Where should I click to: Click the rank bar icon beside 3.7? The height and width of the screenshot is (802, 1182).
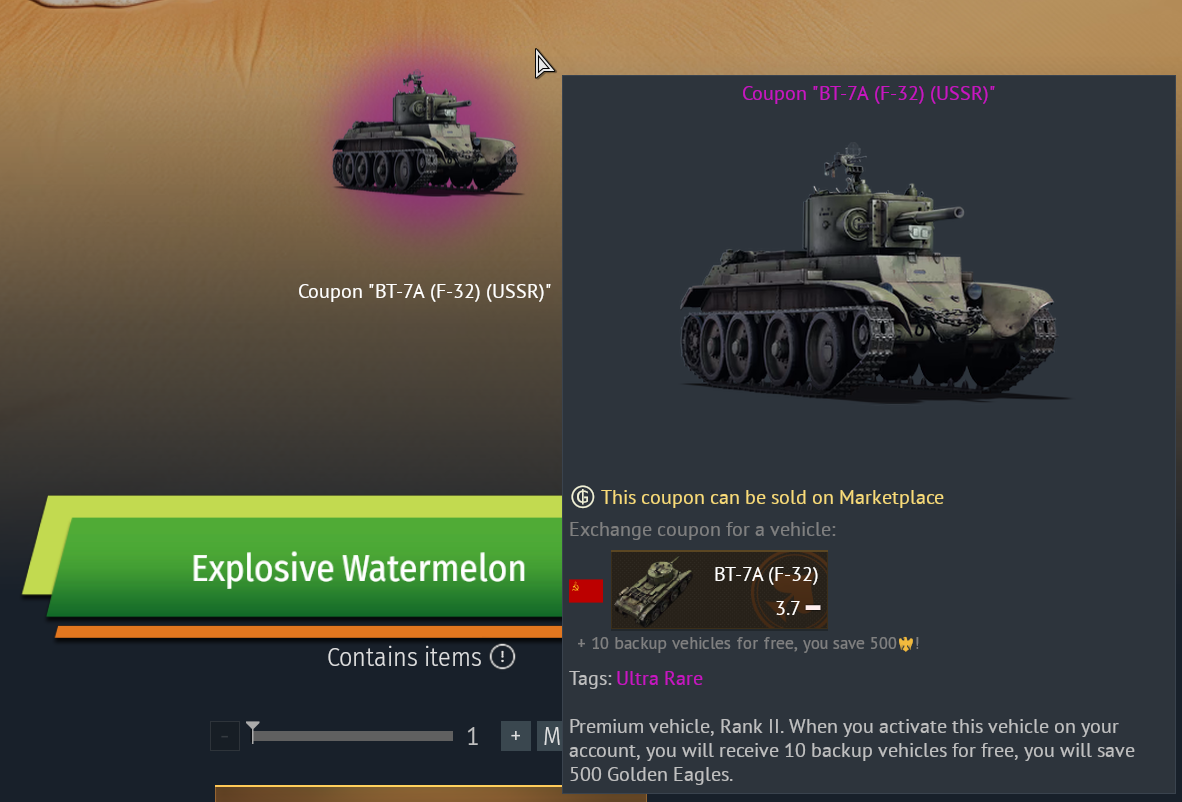click(x=813, y=608)
